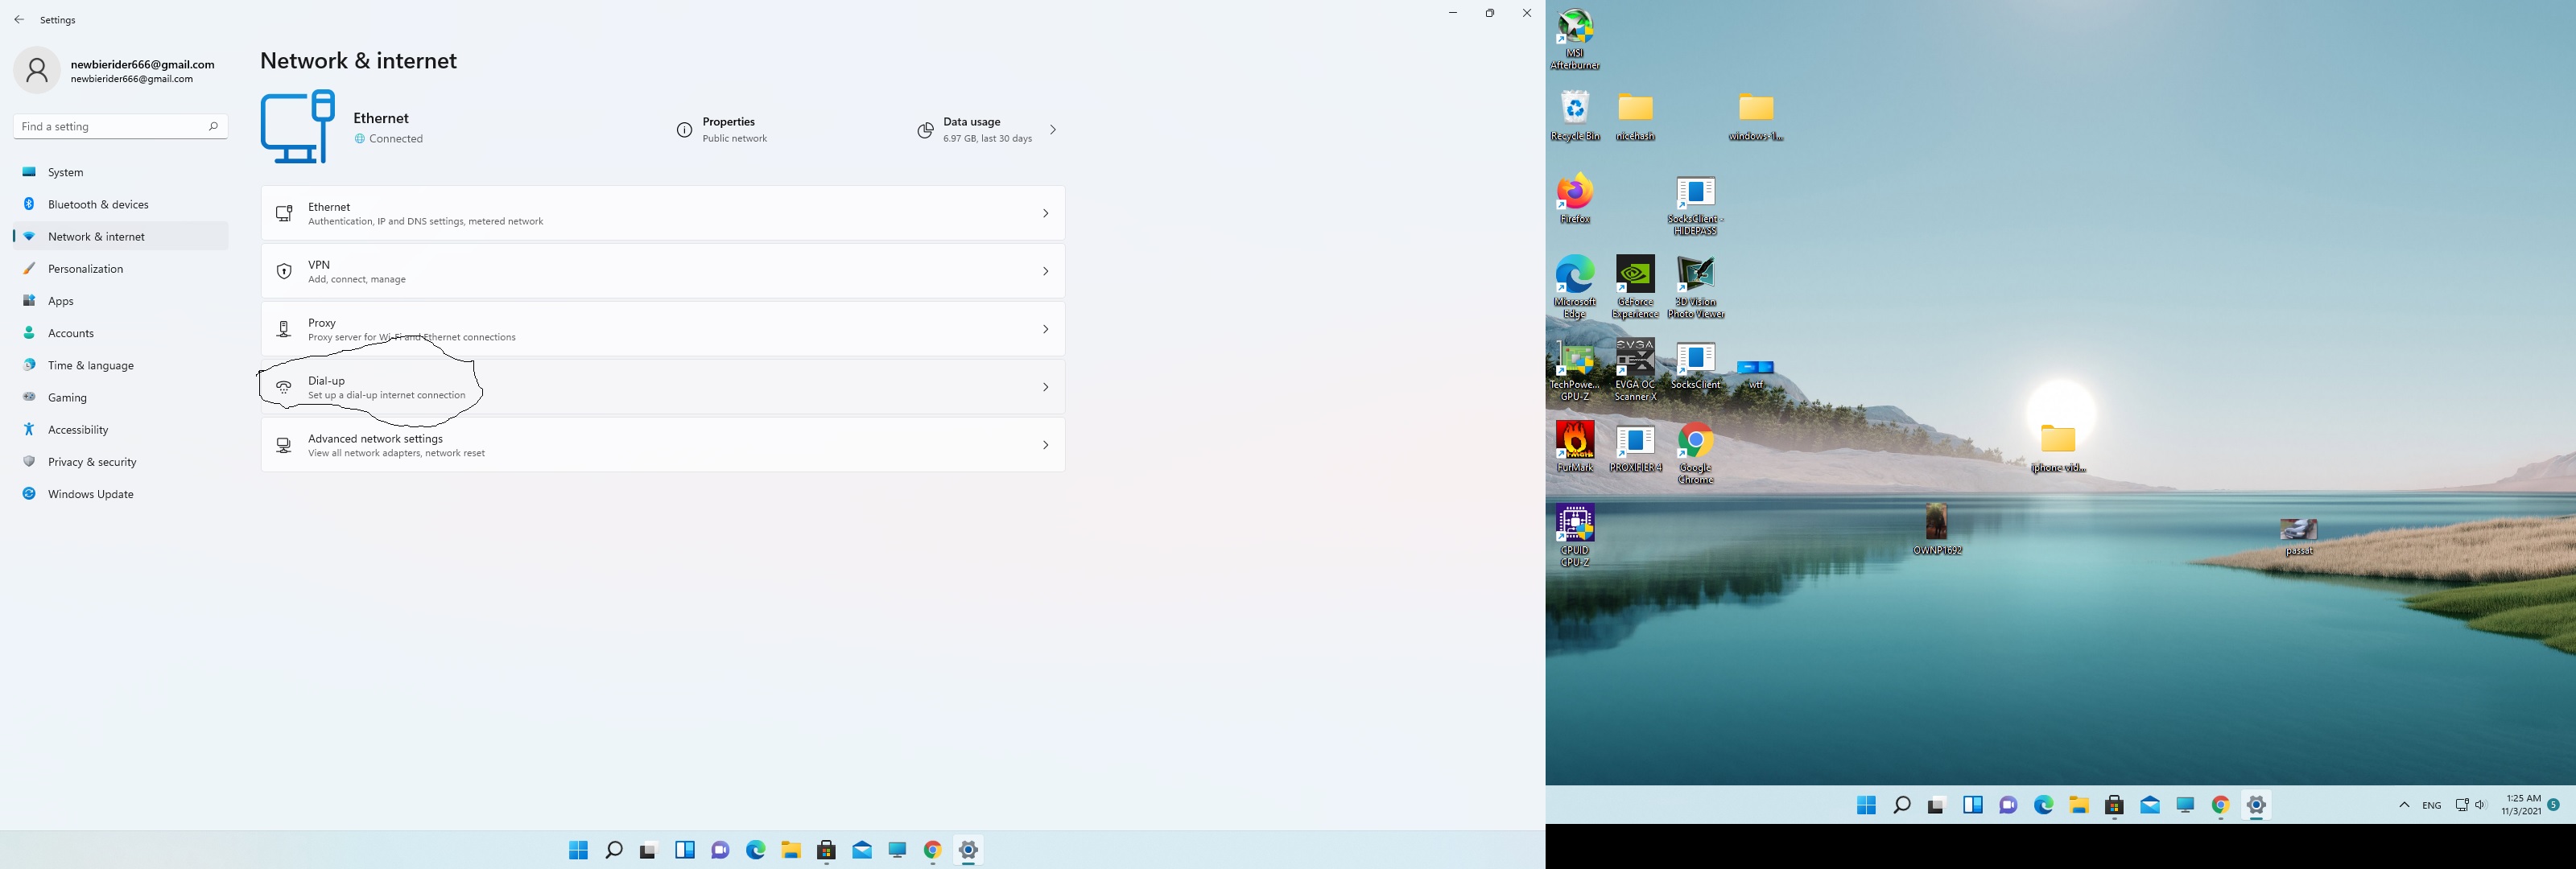This screenshot has height=869, width=2576.
Task: View Data usage details
Action: click(x=986, y=130)
